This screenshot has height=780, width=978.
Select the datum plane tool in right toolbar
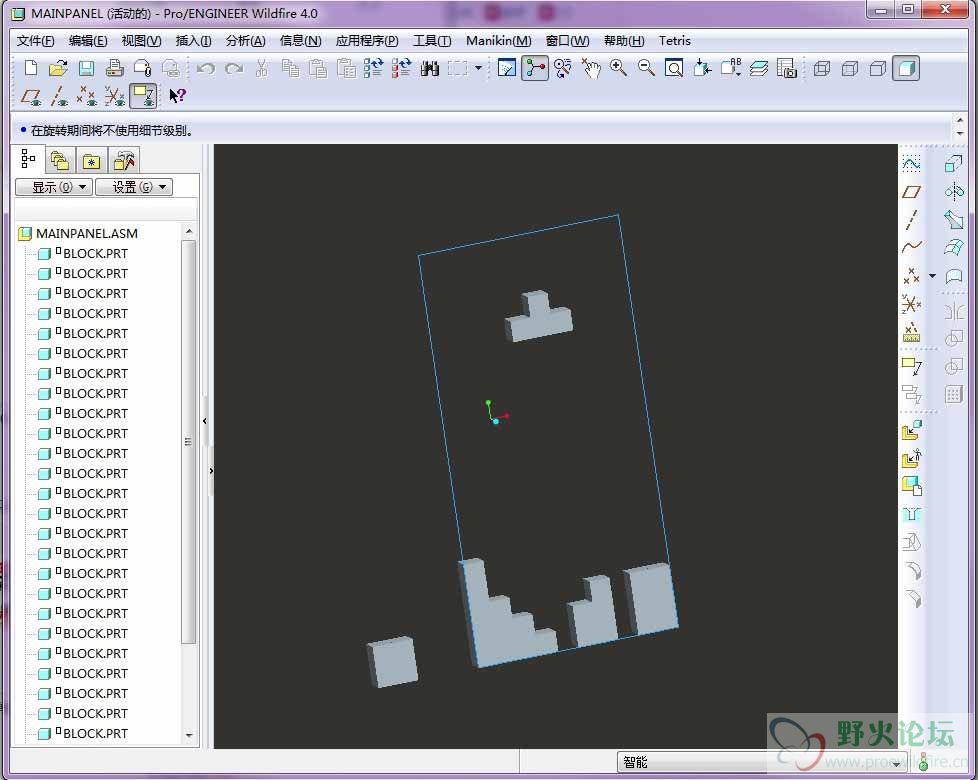pos(911,192)
